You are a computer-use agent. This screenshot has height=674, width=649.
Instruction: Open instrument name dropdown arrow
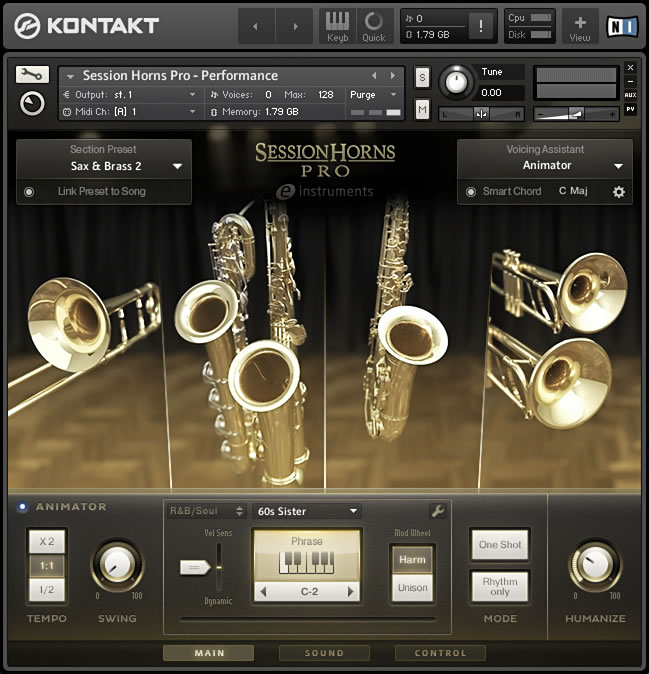tap(70, 77)
